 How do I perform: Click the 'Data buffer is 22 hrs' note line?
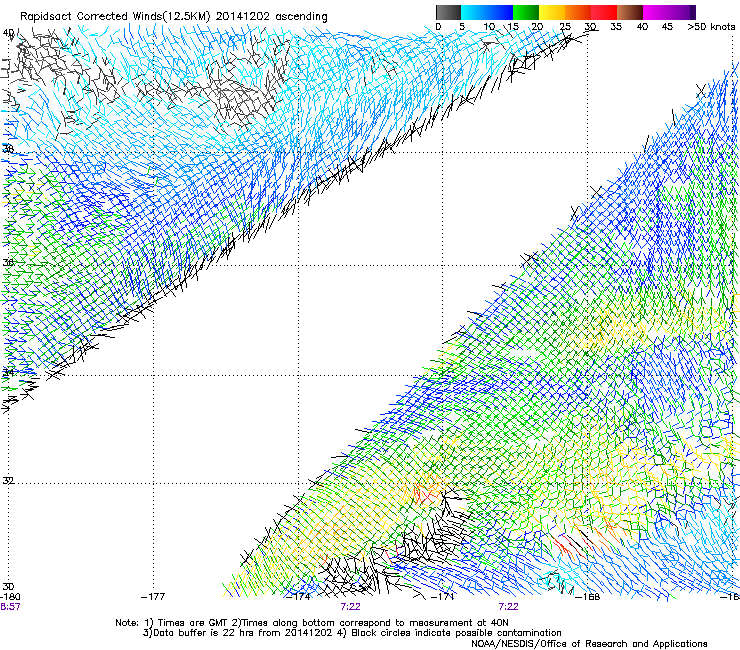pyautogui.click(x=352, y=633)
